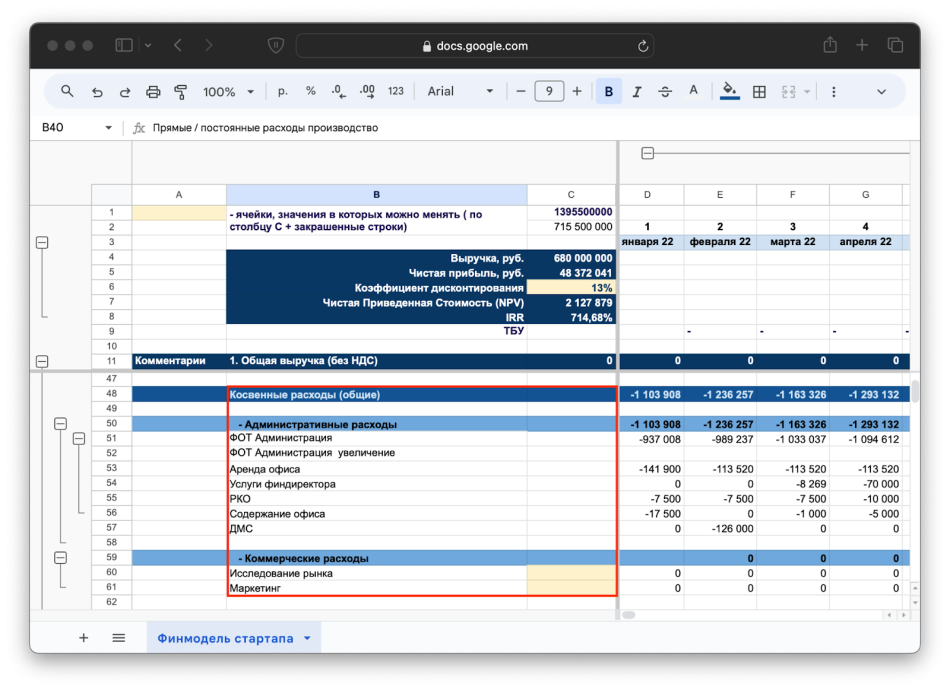Toggle bold formatting
This screenshot has width=950, height=690.
point(608,91)
